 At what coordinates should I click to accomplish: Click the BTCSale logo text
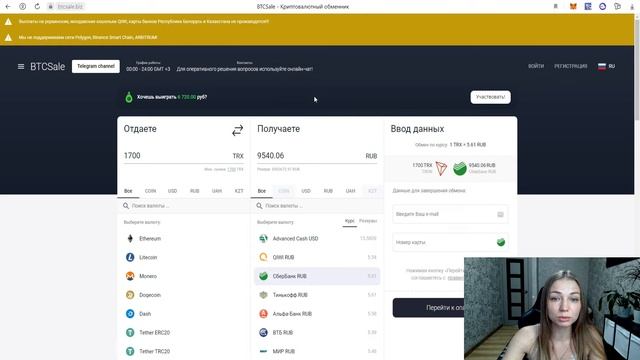point(47,67)
